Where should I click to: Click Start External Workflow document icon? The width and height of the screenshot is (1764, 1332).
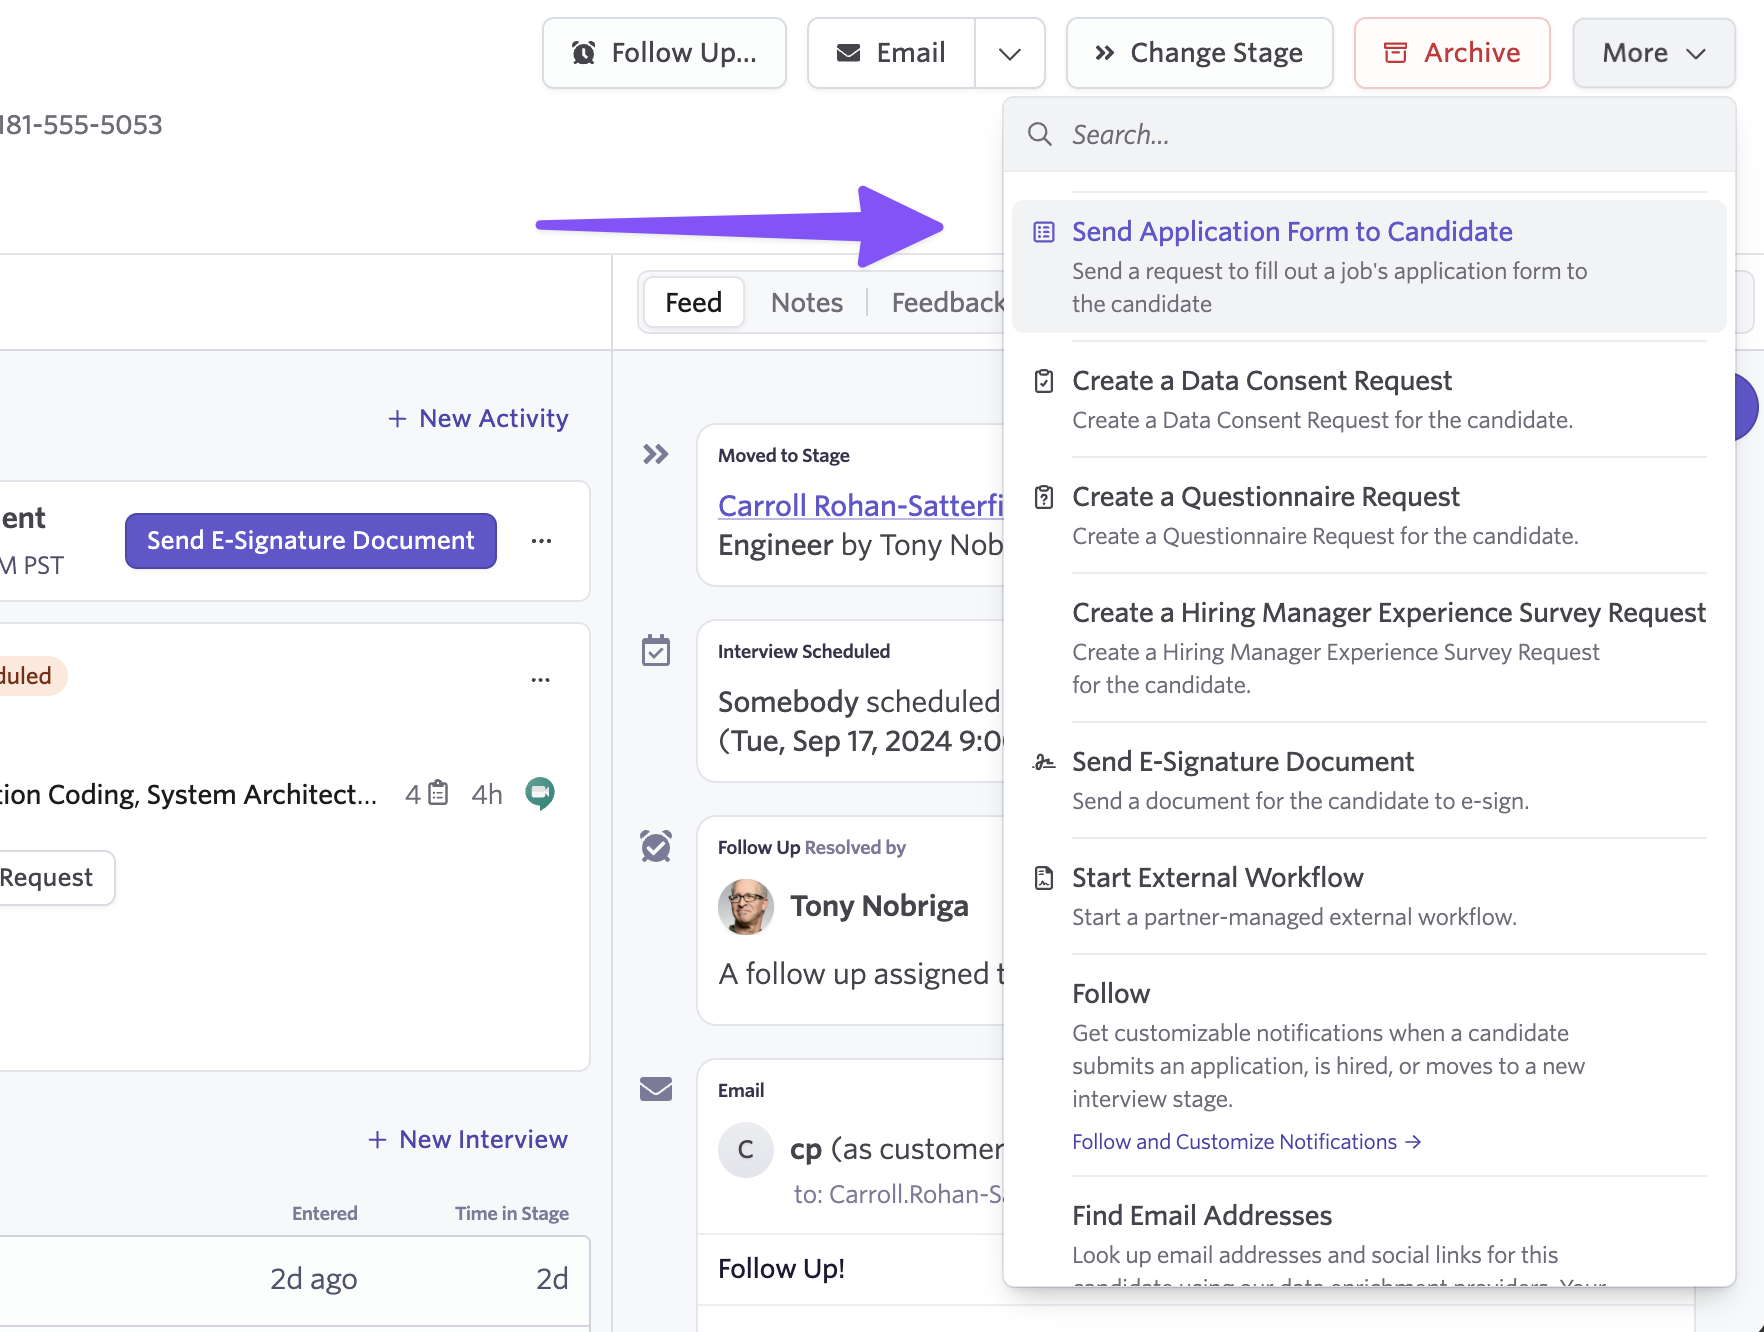1044,878
